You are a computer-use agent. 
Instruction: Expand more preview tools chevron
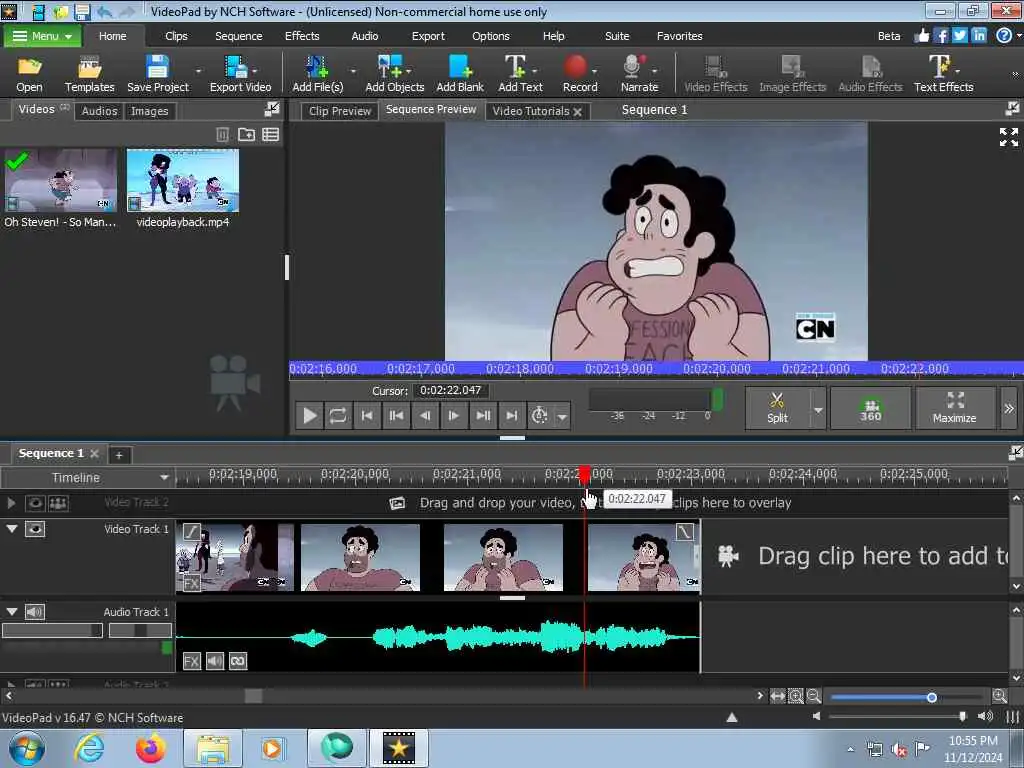1009,409
